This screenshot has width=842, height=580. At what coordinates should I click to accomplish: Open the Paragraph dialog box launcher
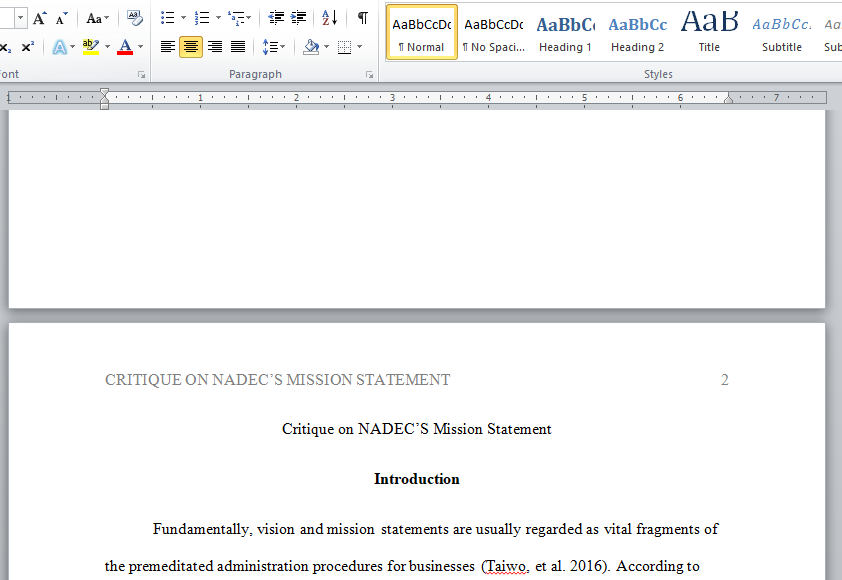point(369,75)
